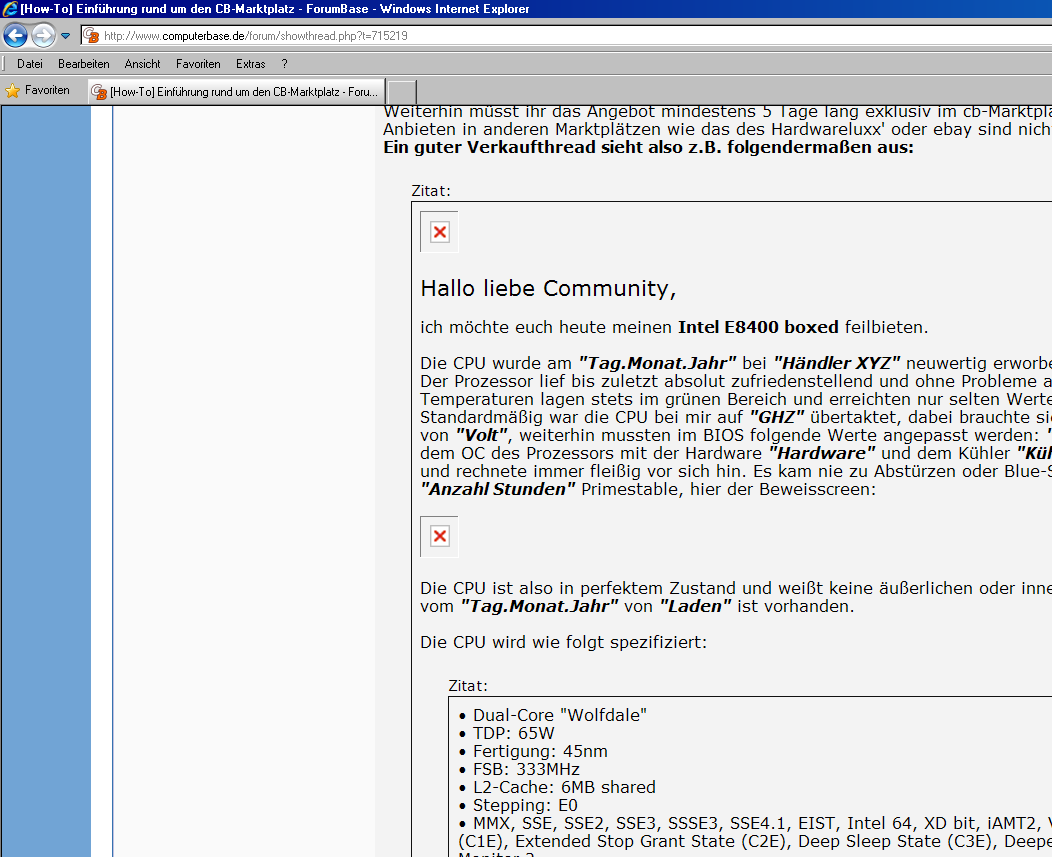Click the Favoriten star icon

12,91
